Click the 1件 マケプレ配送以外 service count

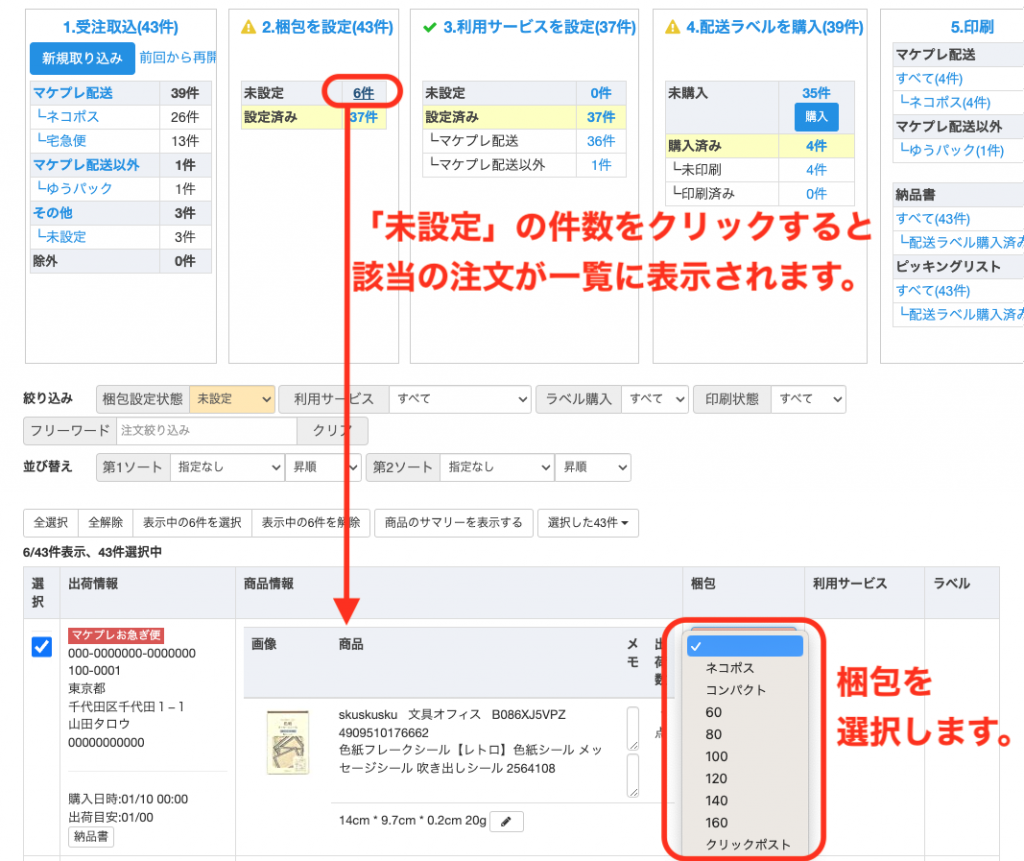(x=601, y=165)
